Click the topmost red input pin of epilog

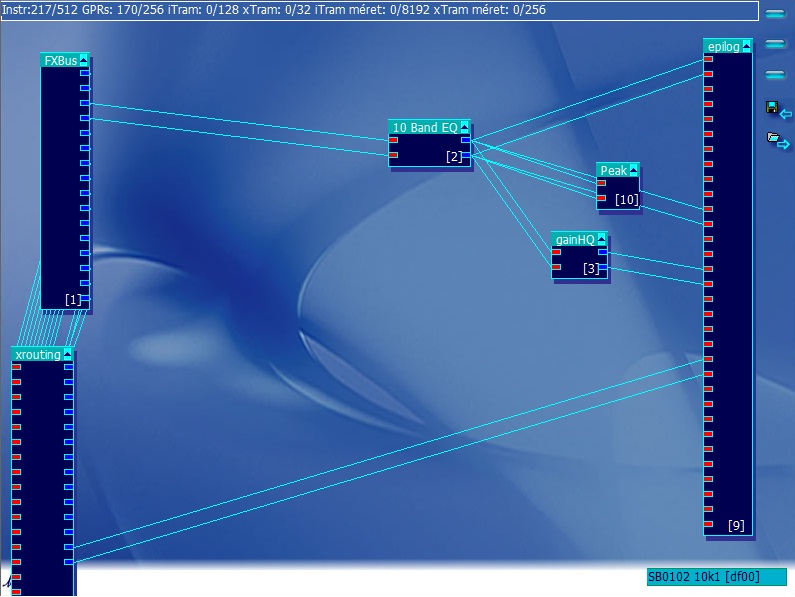708,59
